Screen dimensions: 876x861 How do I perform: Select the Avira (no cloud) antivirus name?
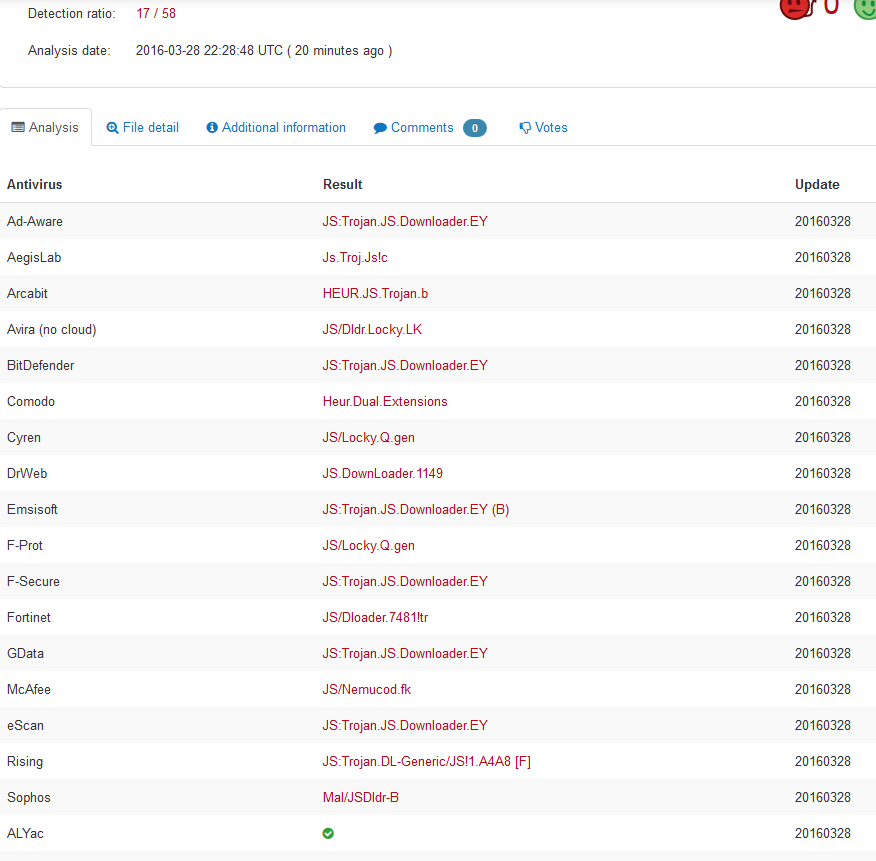click(51, 330)
